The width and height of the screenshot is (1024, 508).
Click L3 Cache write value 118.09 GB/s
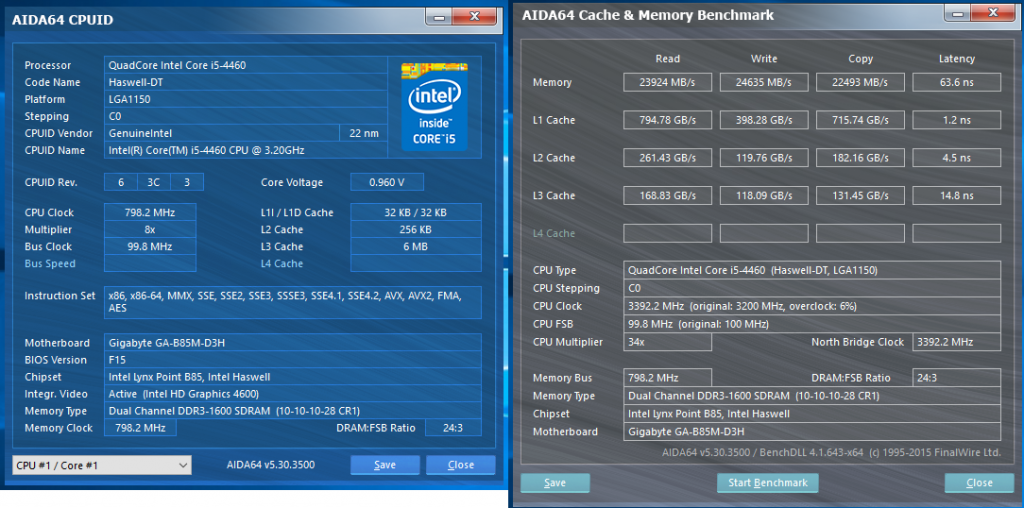764,196
